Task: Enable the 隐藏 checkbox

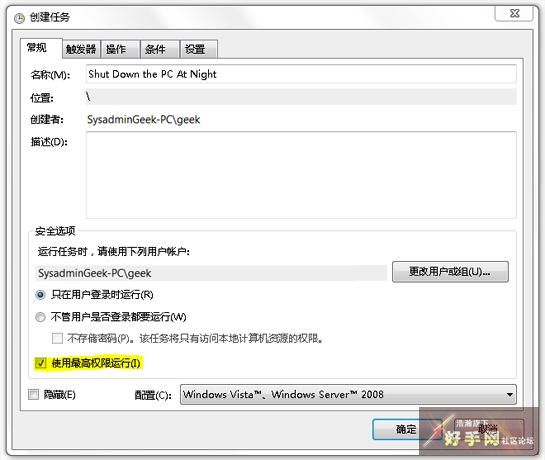Action: 33,394
